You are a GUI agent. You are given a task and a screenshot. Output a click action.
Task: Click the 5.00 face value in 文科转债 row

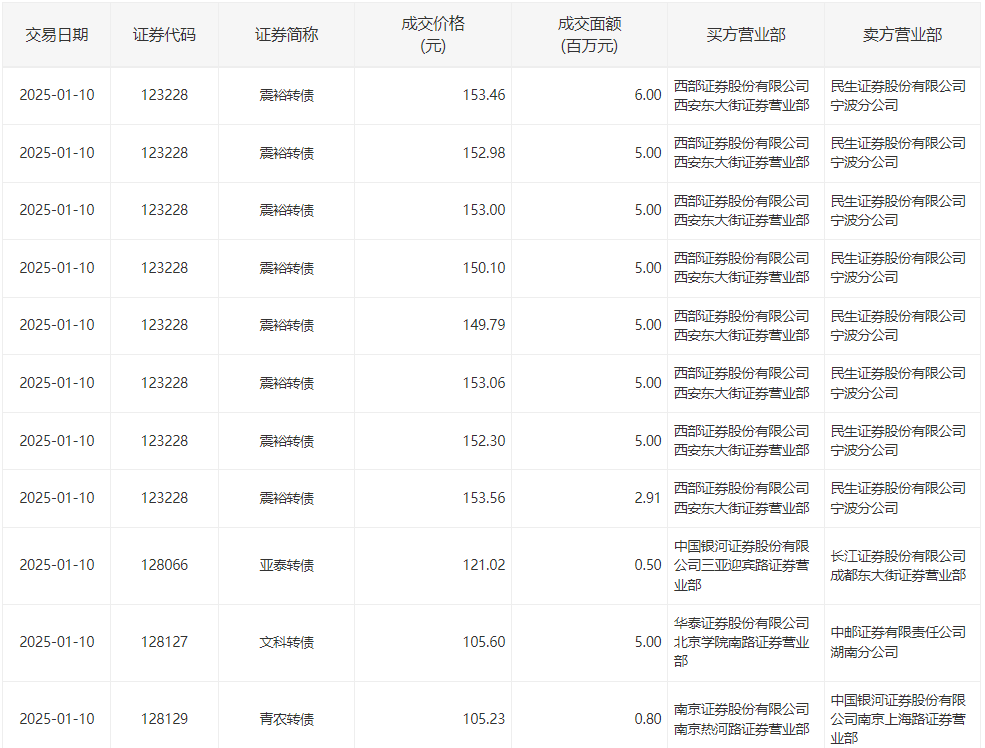tap(648, 642)
